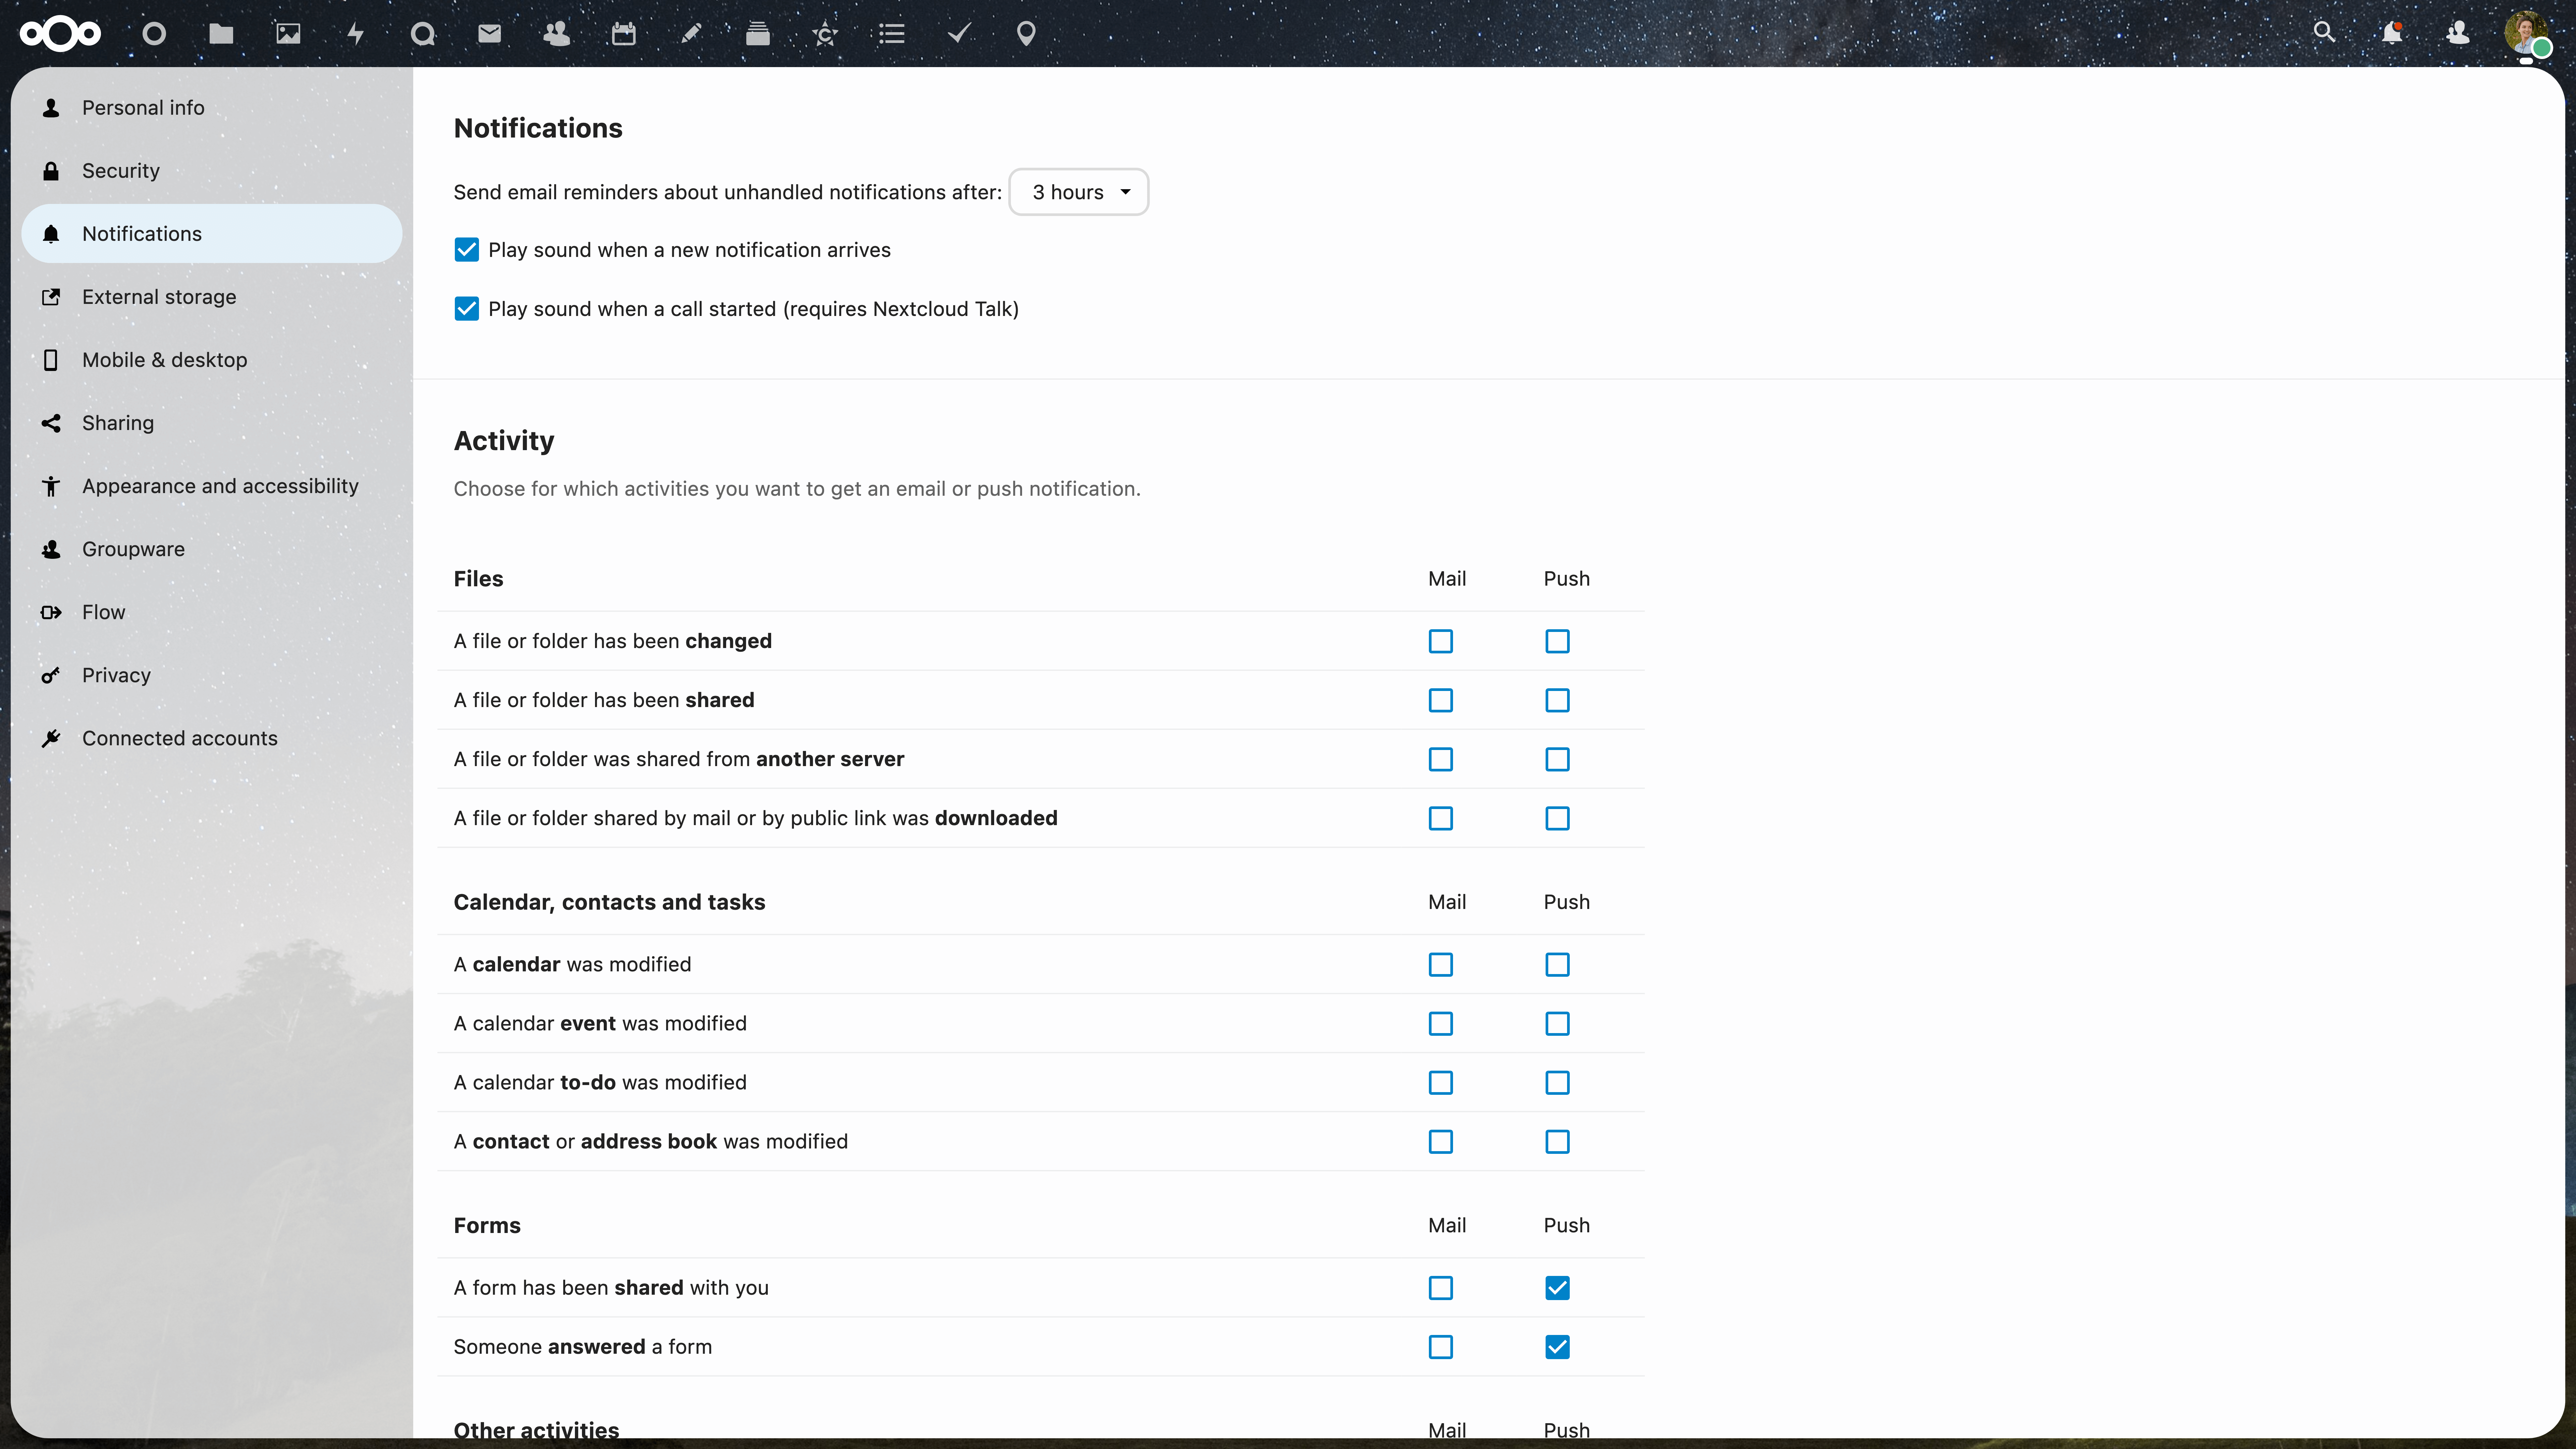
Task: Click the Activity section heading
Action: 504,441
